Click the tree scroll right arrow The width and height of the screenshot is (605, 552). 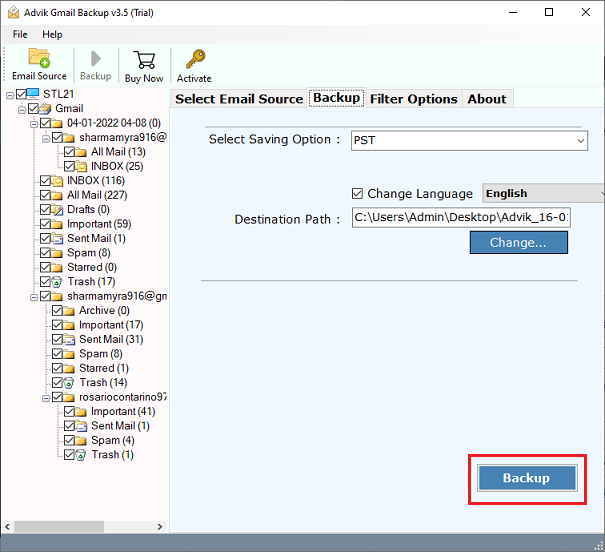(x=160, y=527)
